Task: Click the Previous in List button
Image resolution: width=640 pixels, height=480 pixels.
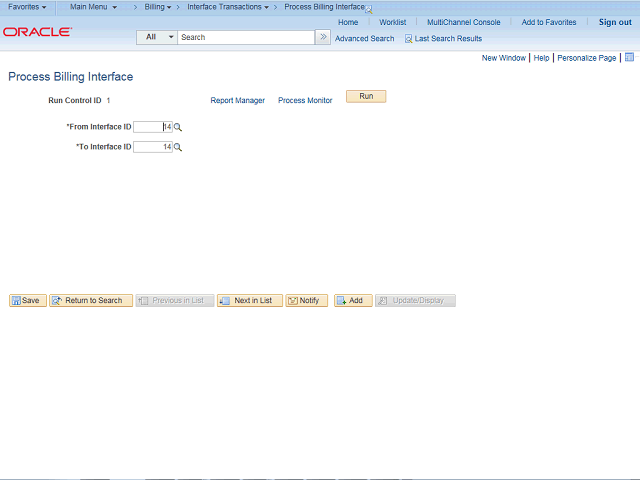Action: [175, 300]
